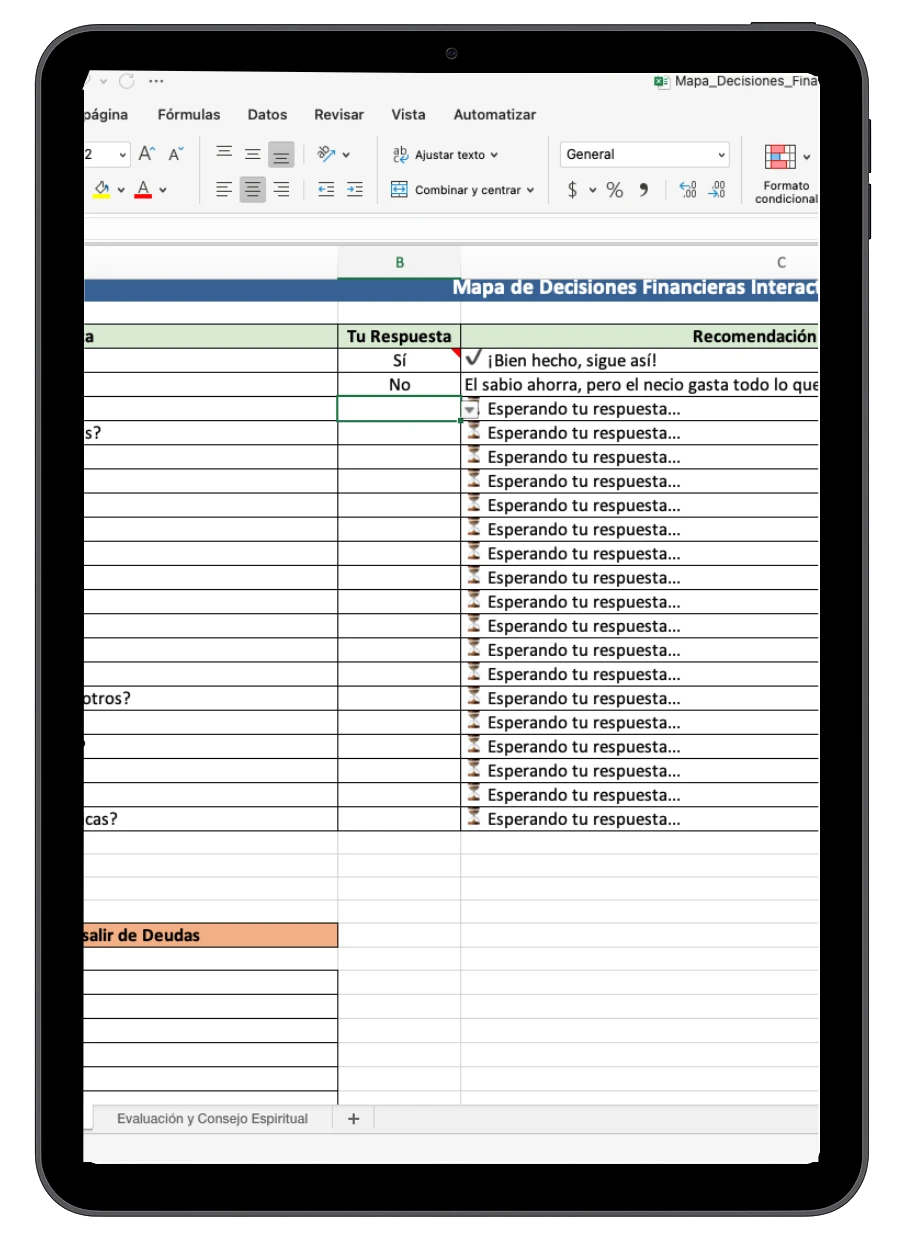Select the '¡Bien hecho, sigue así!' cell

640,361
